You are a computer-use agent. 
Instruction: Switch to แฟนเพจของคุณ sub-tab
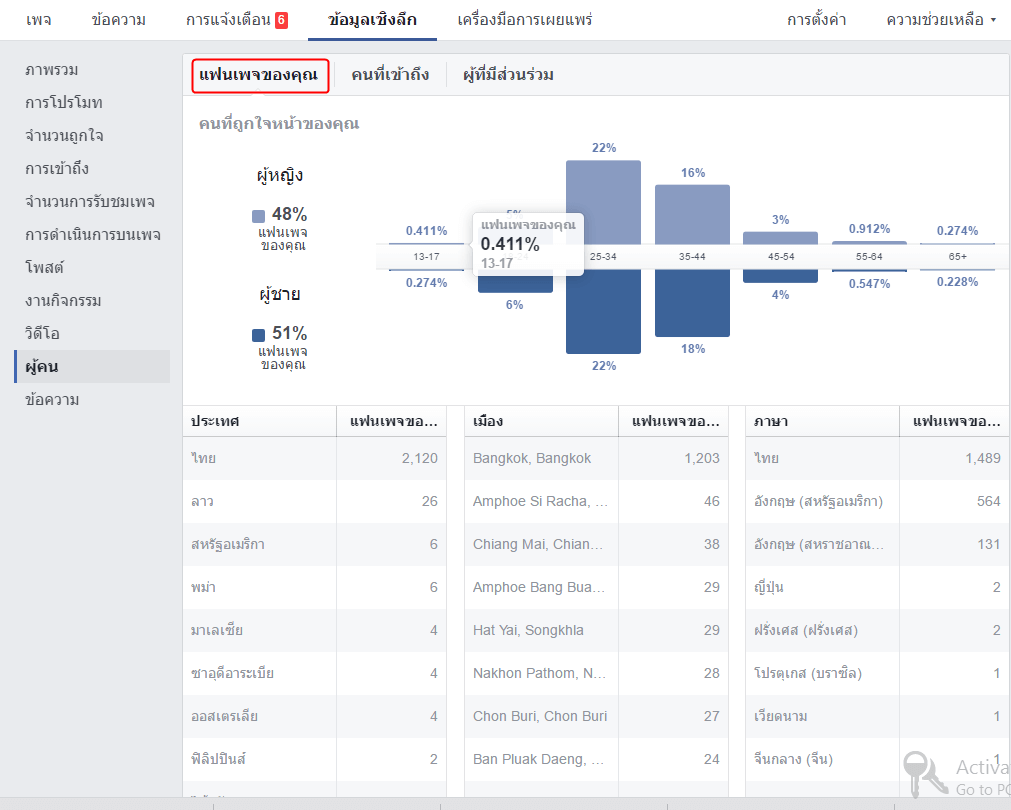tap(259, 75)
